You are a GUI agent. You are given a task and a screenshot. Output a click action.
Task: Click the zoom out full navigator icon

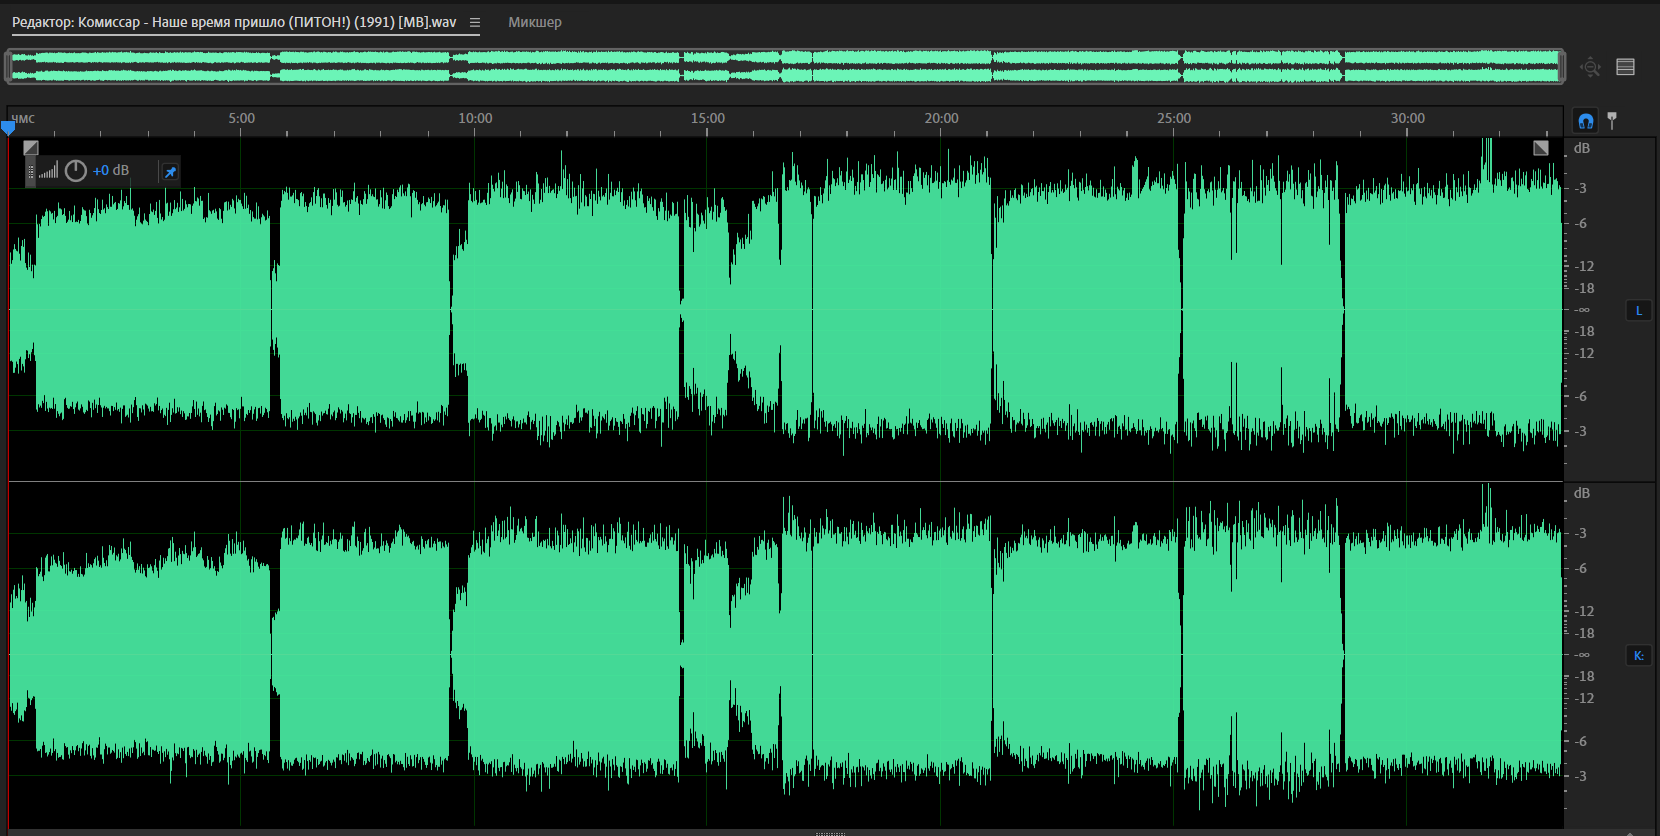1590,67
